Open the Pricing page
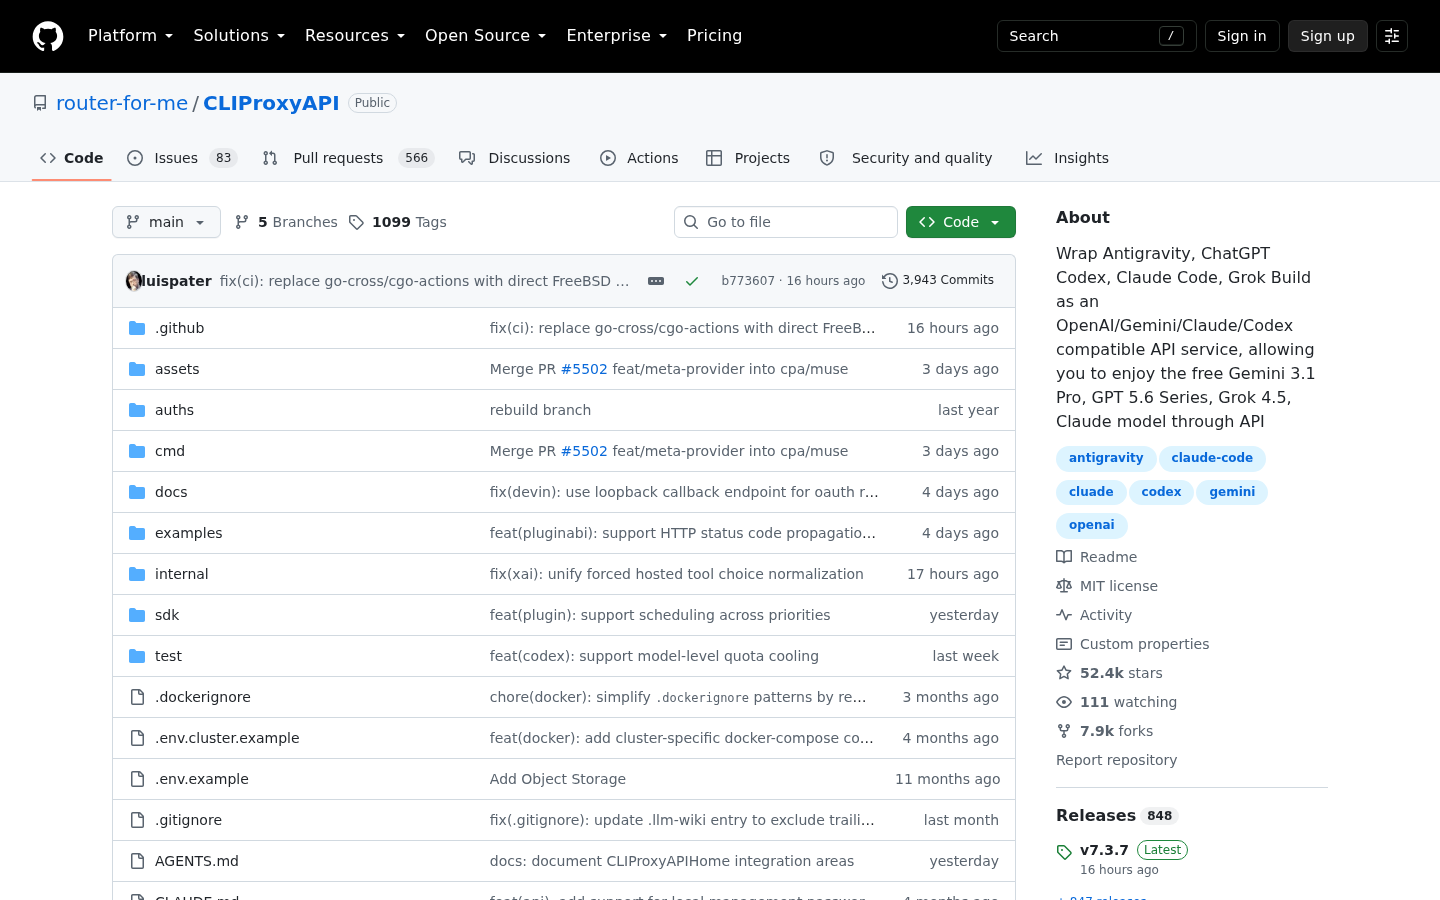Image resolution: width=1440 pixels, height=900 pixels. click(714, 36)
